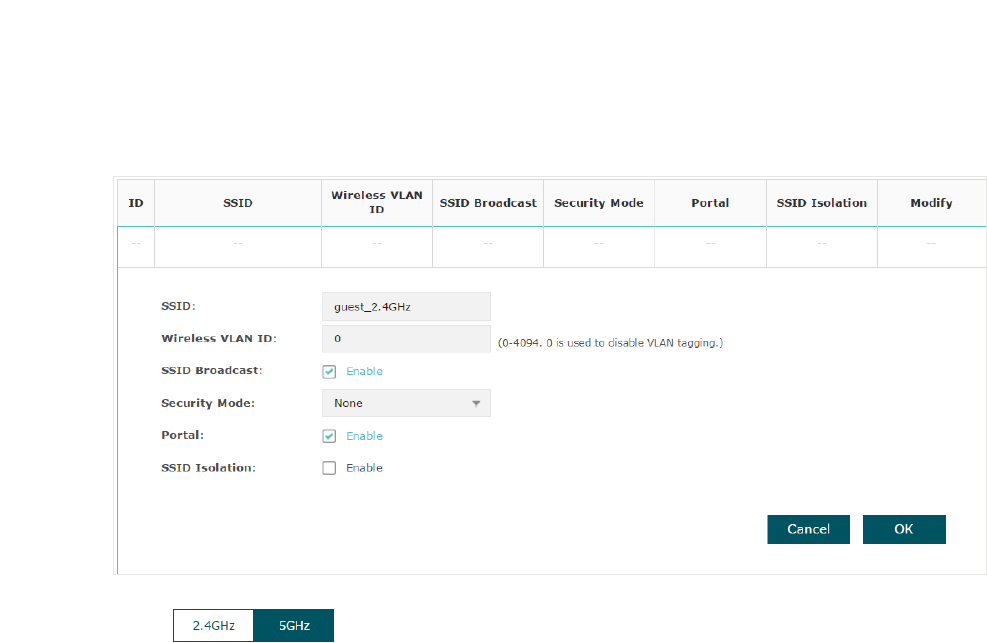
Task: Open the Security Mode dropdown
Action: 406,403
